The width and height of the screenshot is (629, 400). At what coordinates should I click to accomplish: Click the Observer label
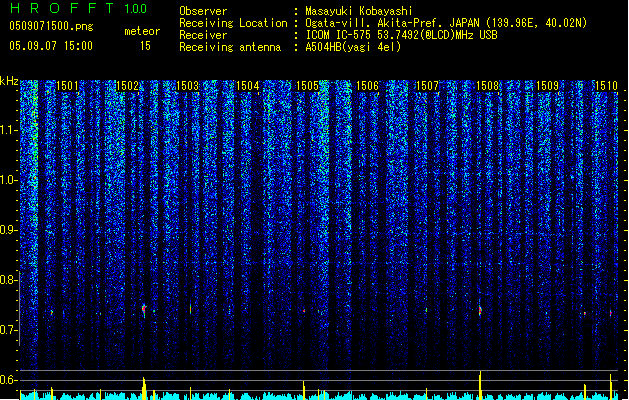click(x=203, y=11)
